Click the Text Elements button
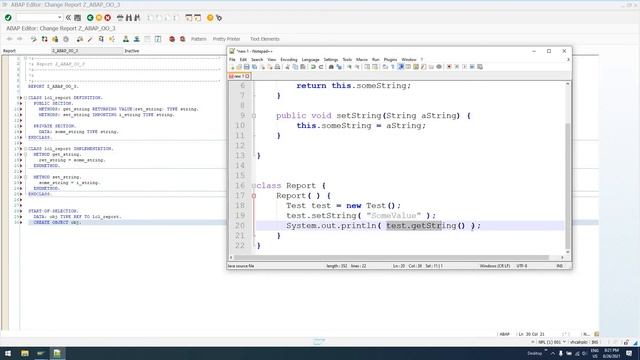The height and width of the screenshot is (360, 640). tap(264, 39)
